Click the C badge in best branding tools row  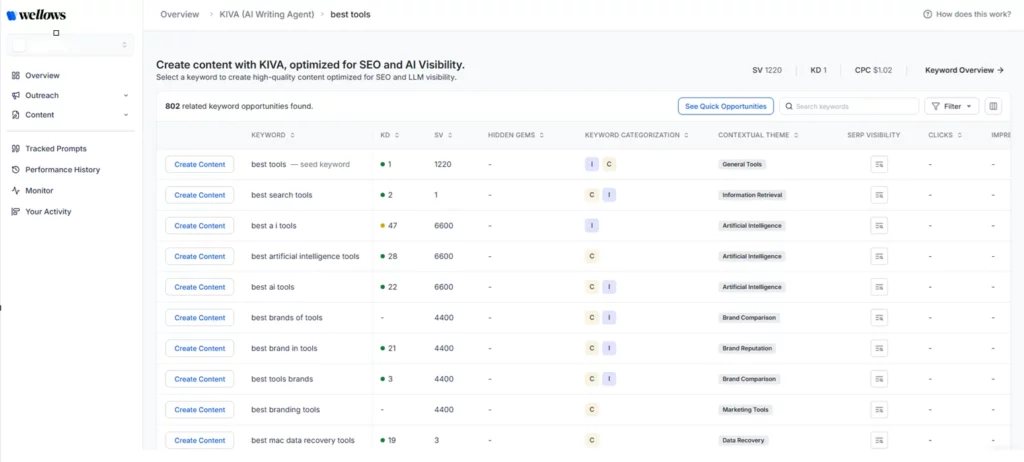592,410
